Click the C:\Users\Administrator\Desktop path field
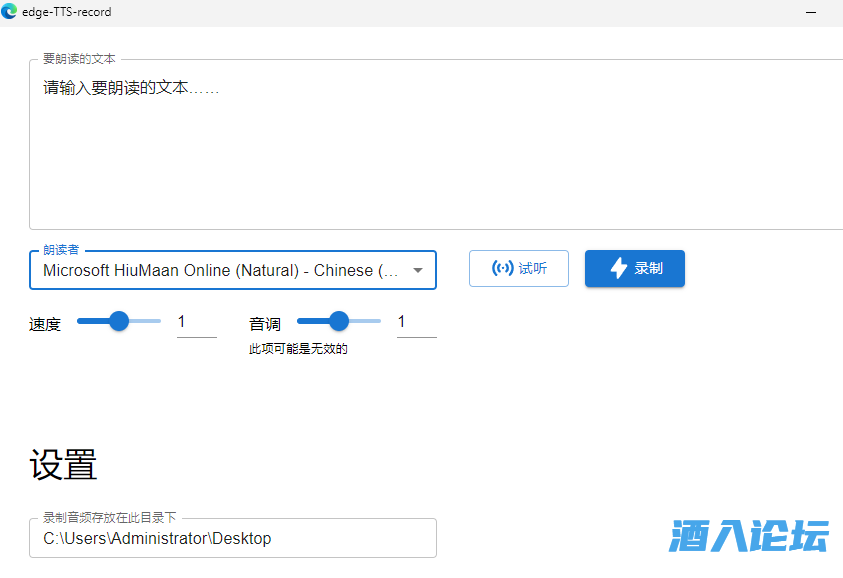This screenshot has width=843, height=578. pyautogui.click(x=232, y=538)
